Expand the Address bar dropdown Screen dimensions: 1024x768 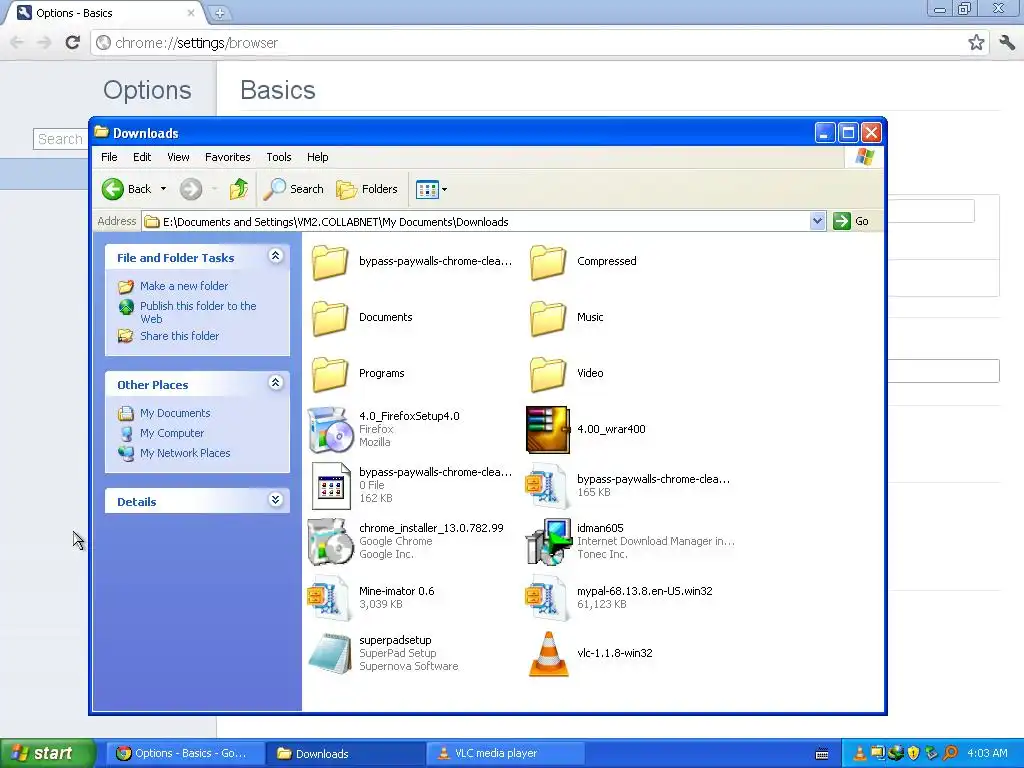point(817,221)
